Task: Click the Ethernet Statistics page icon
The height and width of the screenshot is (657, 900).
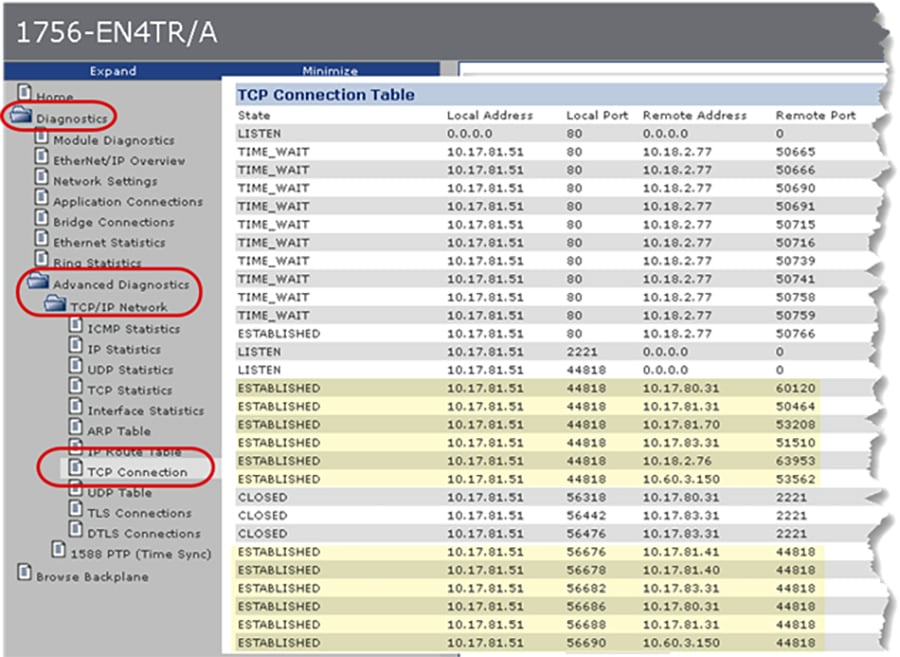Action: 41,239
